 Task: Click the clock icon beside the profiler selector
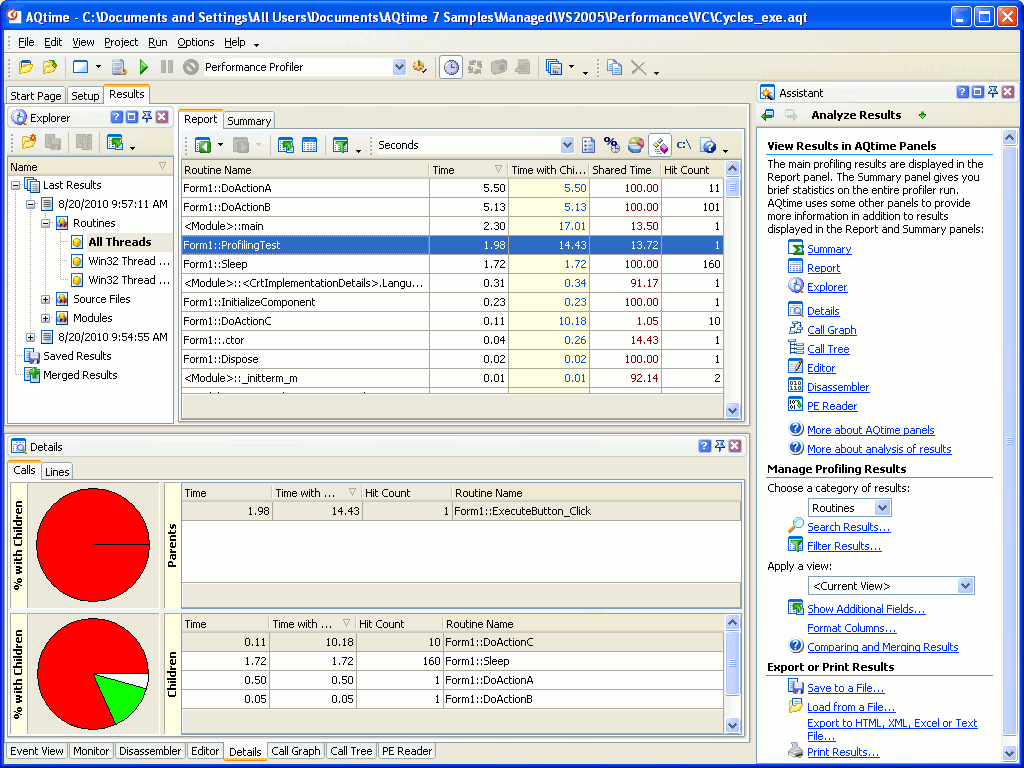tap(451, 67)
